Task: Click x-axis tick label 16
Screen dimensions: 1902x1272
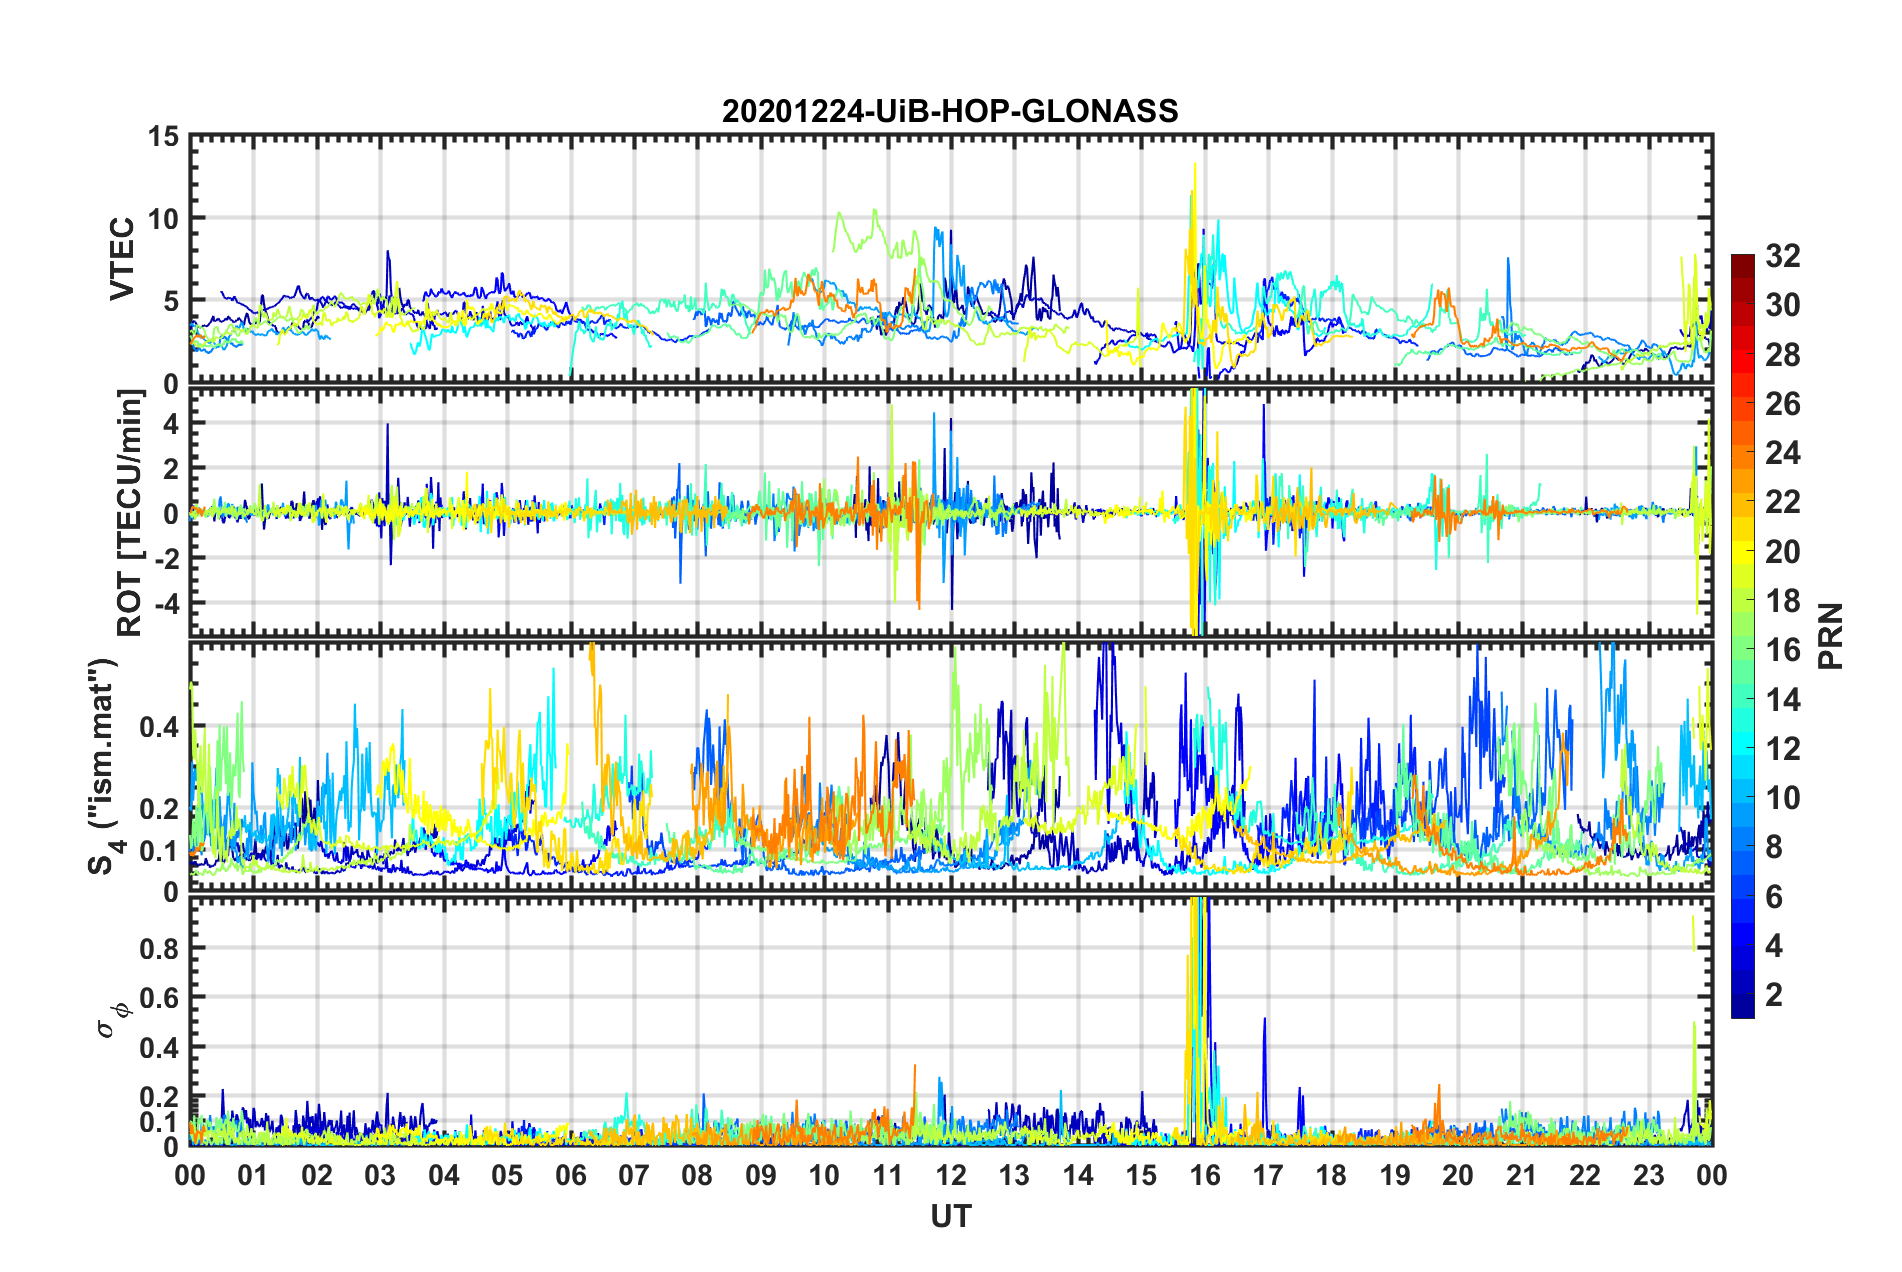Action: 1204,1175
